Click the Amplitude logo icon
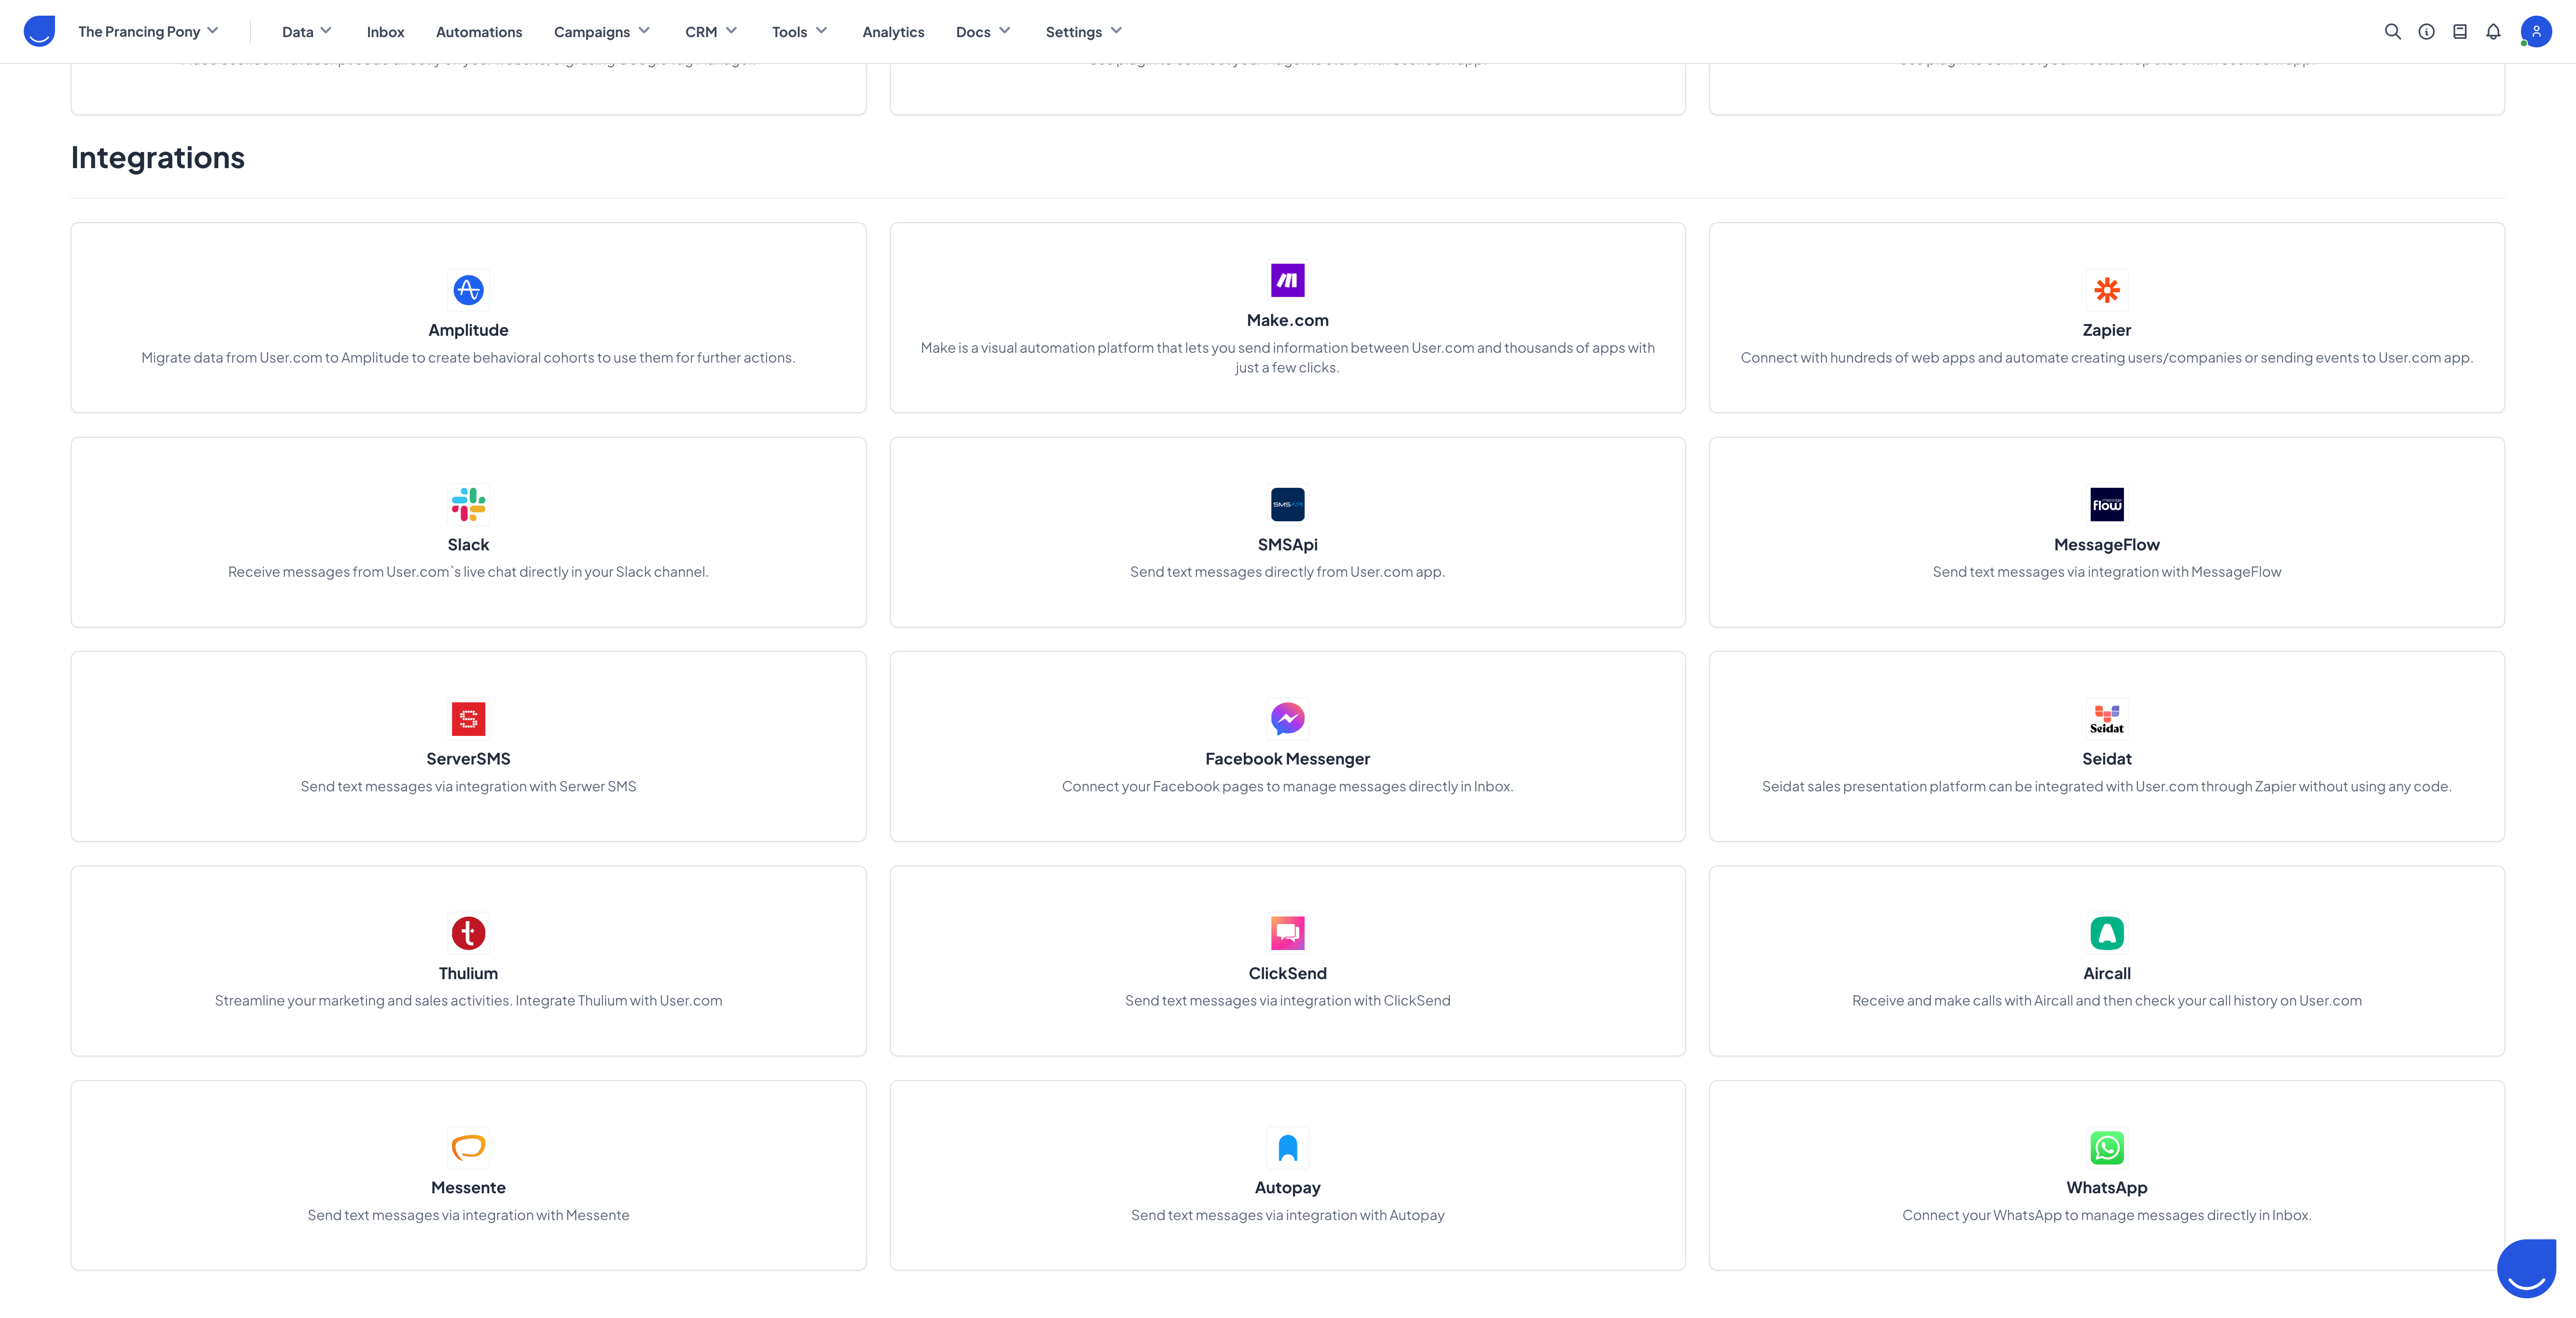 coord(468,290)
